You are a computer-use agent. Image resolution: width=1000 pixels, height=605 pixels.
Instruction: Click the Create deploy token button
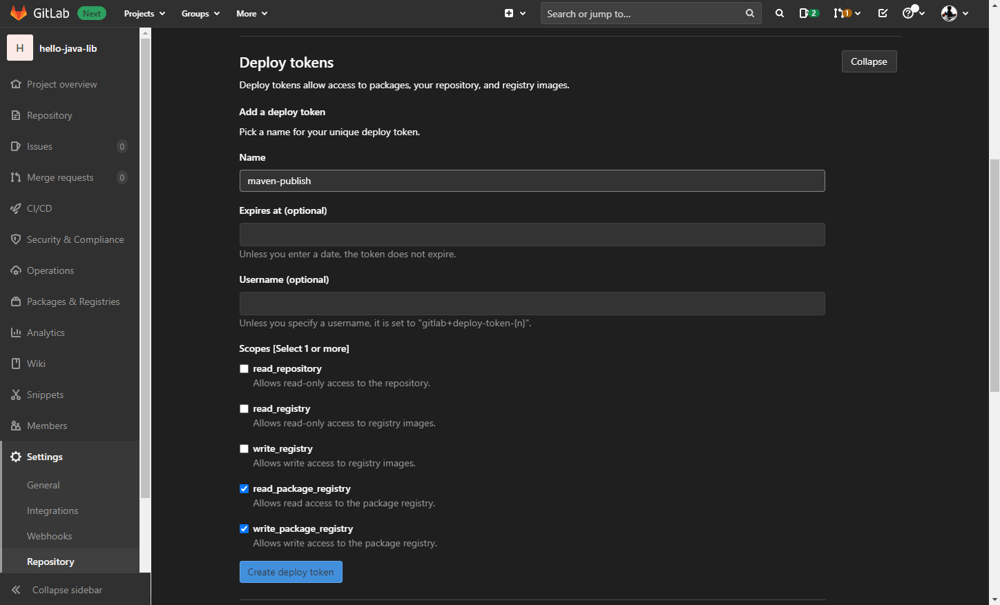click(x=291, y=572)
